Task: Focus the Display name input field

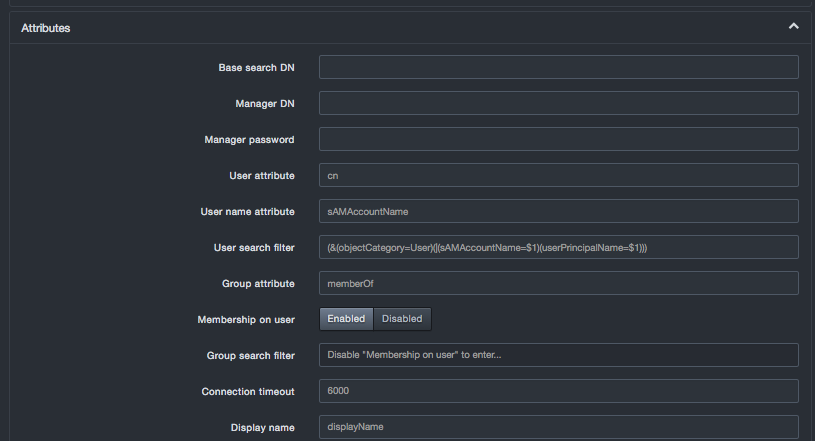Action: pos(558,427)
